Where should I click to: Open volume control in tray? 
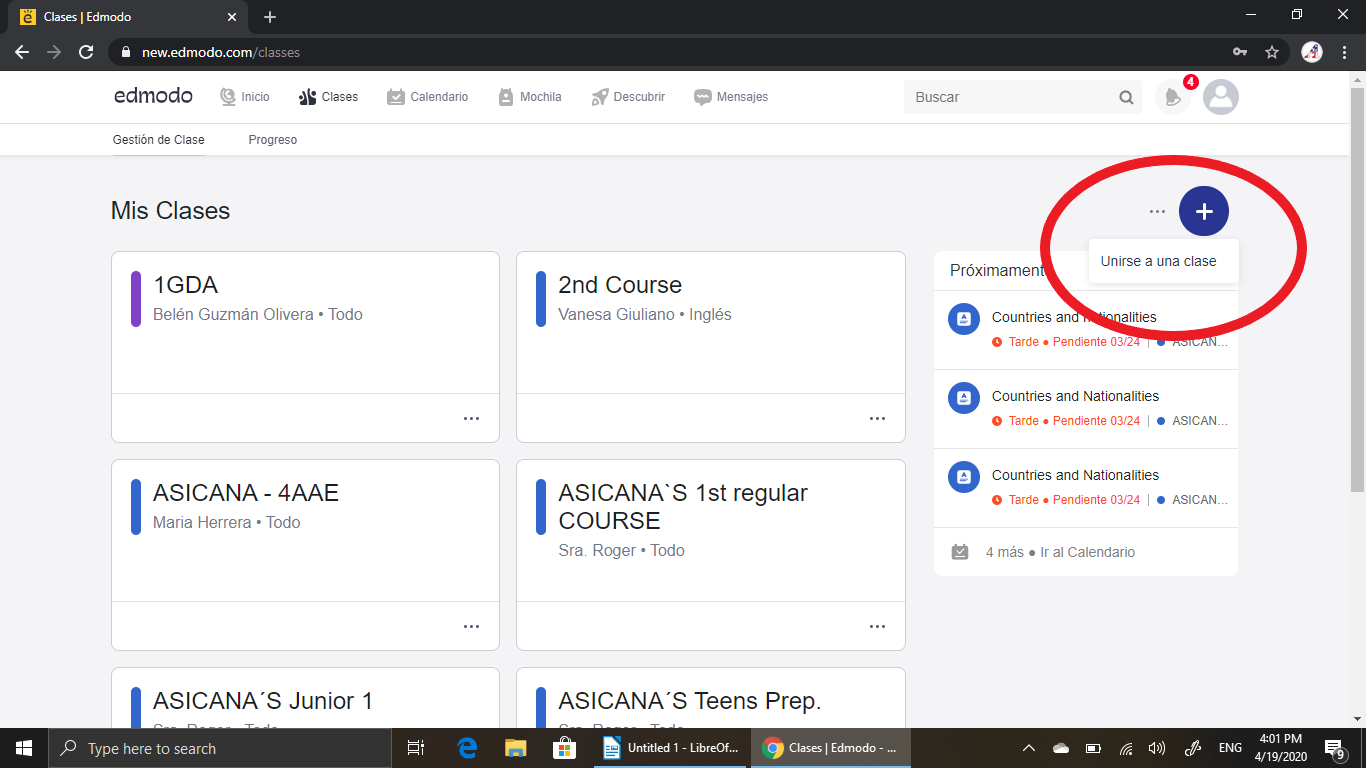[x=1157, y=748]
